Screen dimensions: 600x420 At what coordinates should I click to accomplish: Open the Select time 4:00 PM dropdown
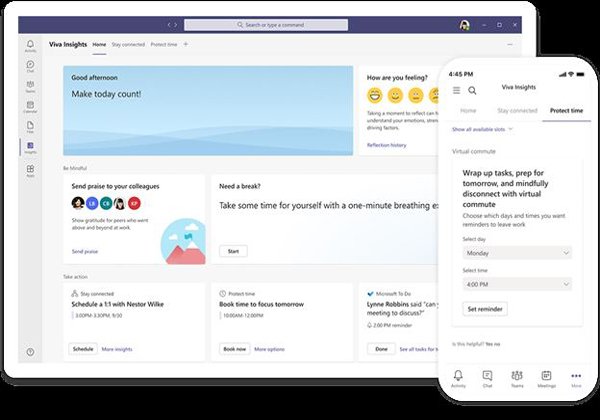pos(518,284)
